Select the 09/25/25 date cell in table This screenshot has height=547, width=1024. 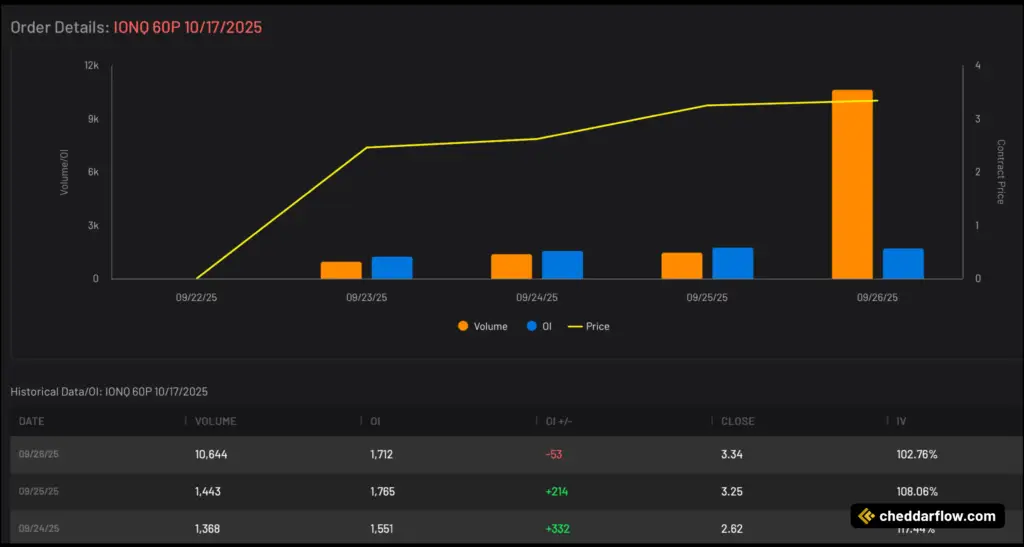coord(39,492)
